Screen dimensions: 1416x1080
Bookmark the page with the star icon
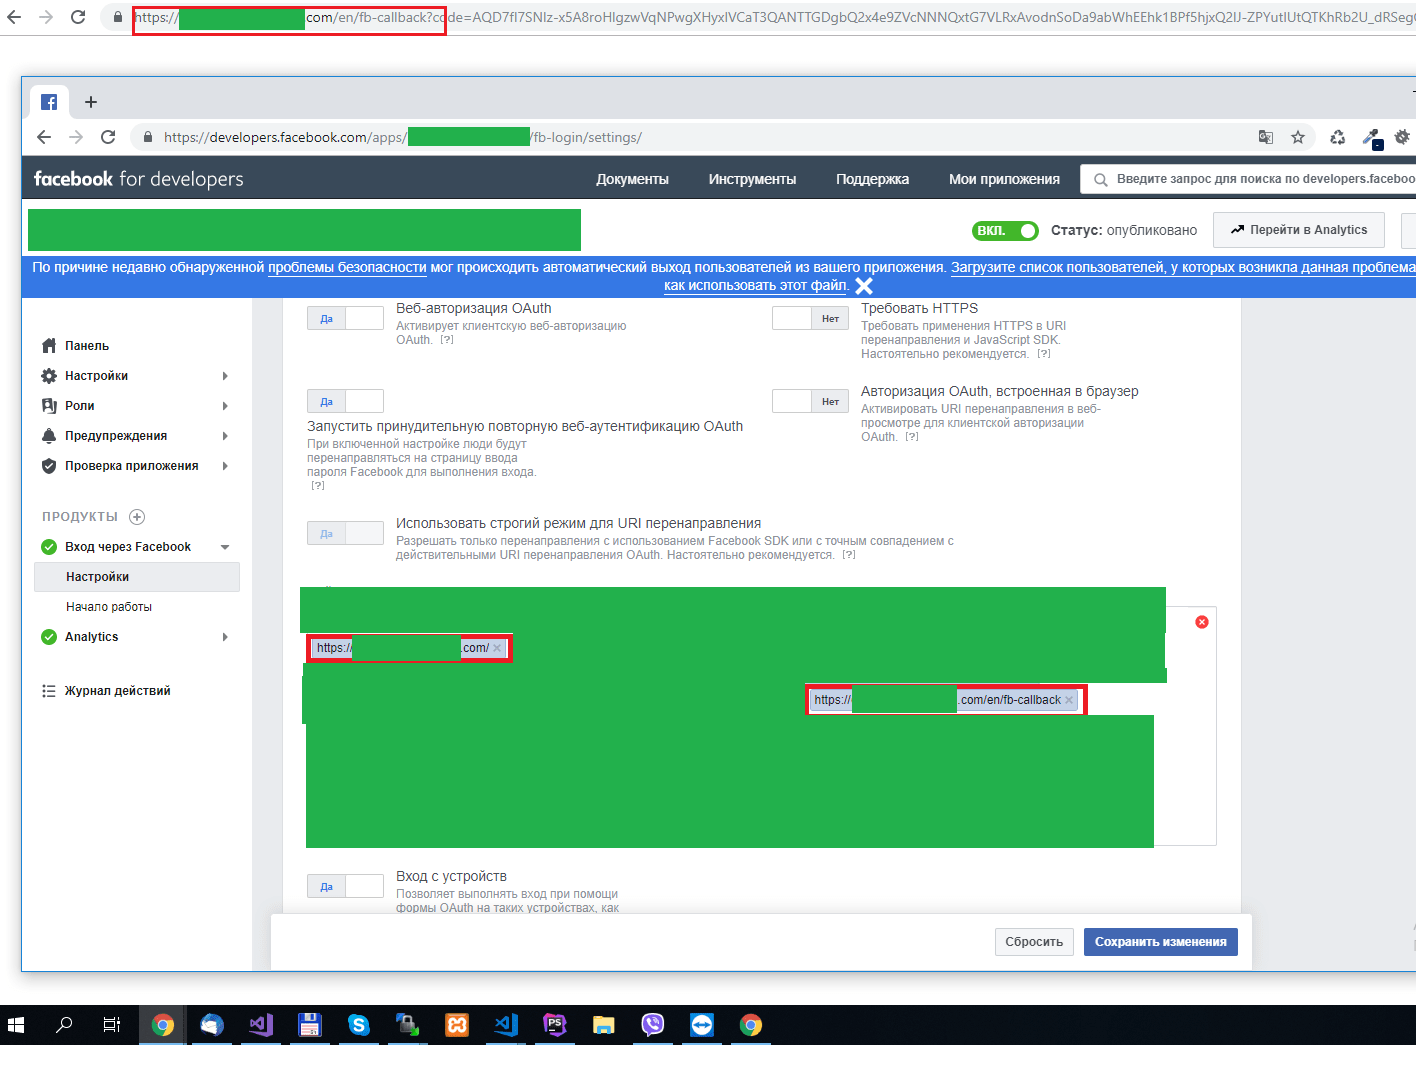pyautogui.click(x=1298, y=137)
